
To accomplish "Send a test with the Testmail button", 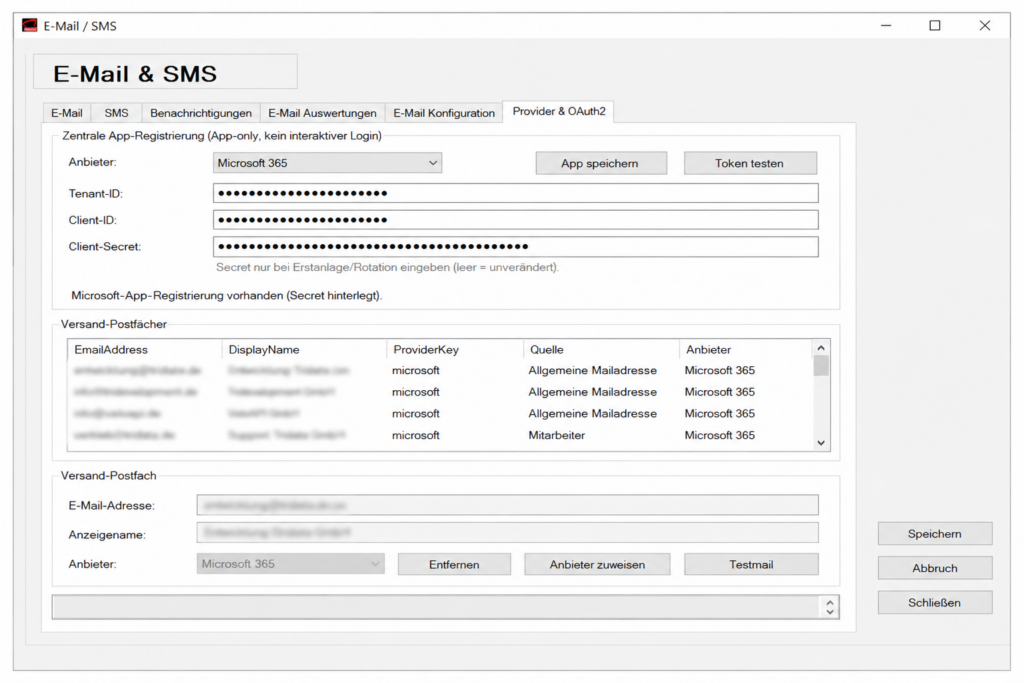I will (751, 564).
